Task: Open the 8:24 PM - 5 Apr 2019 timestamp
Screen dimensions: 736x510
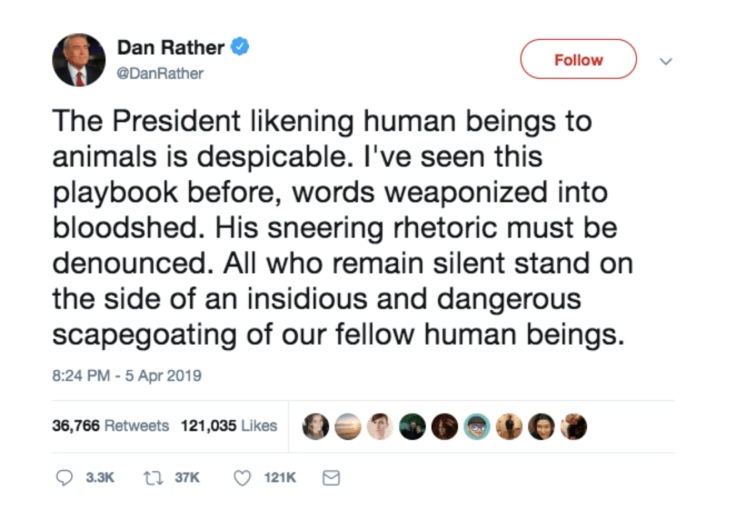Action: (x=127, y=376)
